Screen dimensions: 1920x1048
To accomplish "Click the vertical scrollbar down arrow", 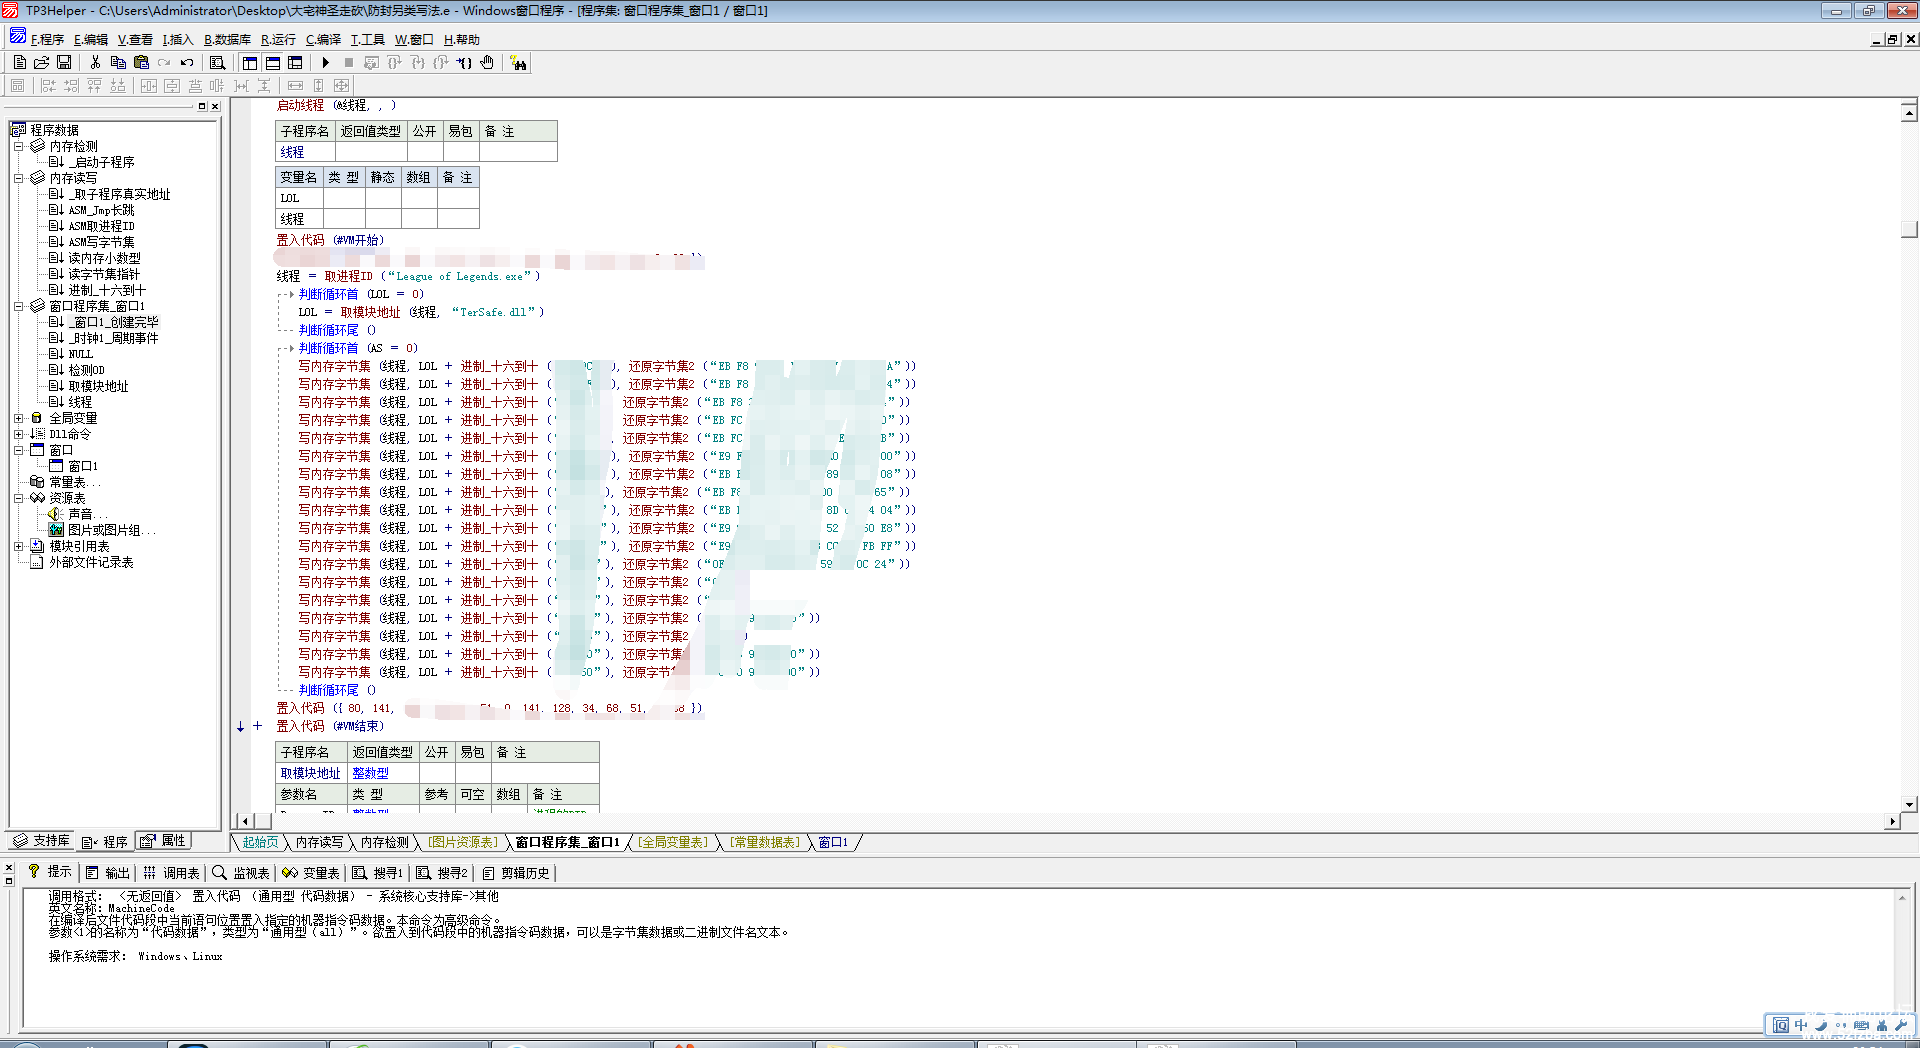I will (1910, 804).
